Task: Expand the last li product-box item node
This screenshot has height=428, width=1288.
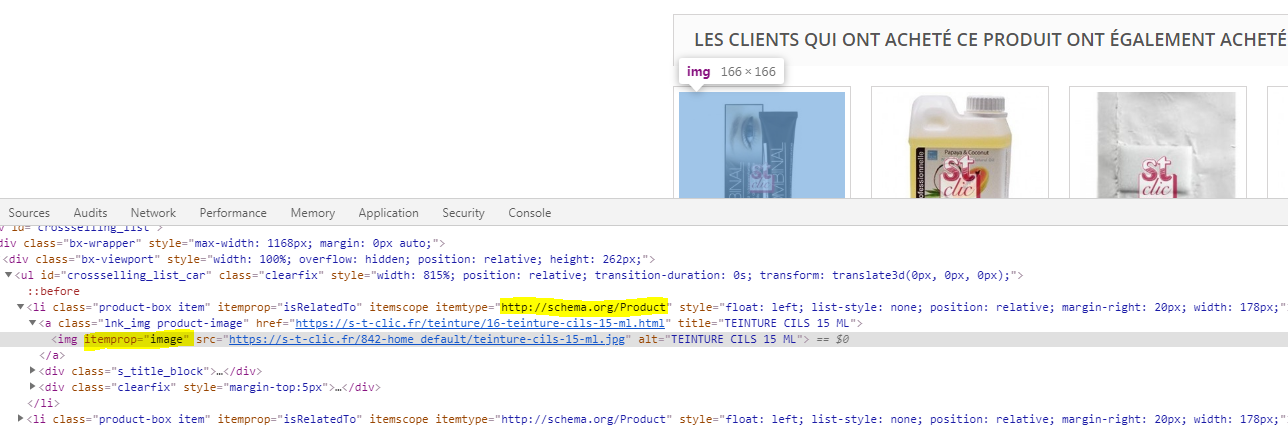Action: tap(21, 419)
